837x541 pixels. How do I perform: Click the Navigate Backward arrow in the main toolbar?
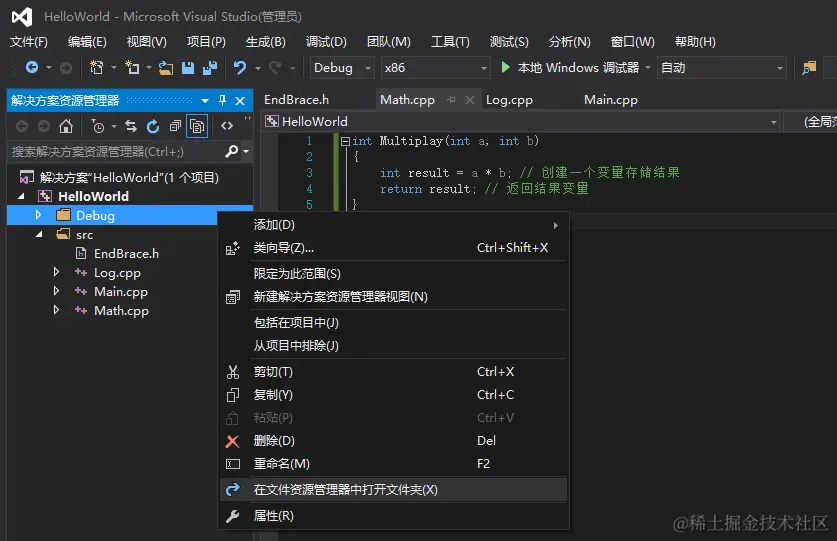pyautogui.click(x=32, y=67)
